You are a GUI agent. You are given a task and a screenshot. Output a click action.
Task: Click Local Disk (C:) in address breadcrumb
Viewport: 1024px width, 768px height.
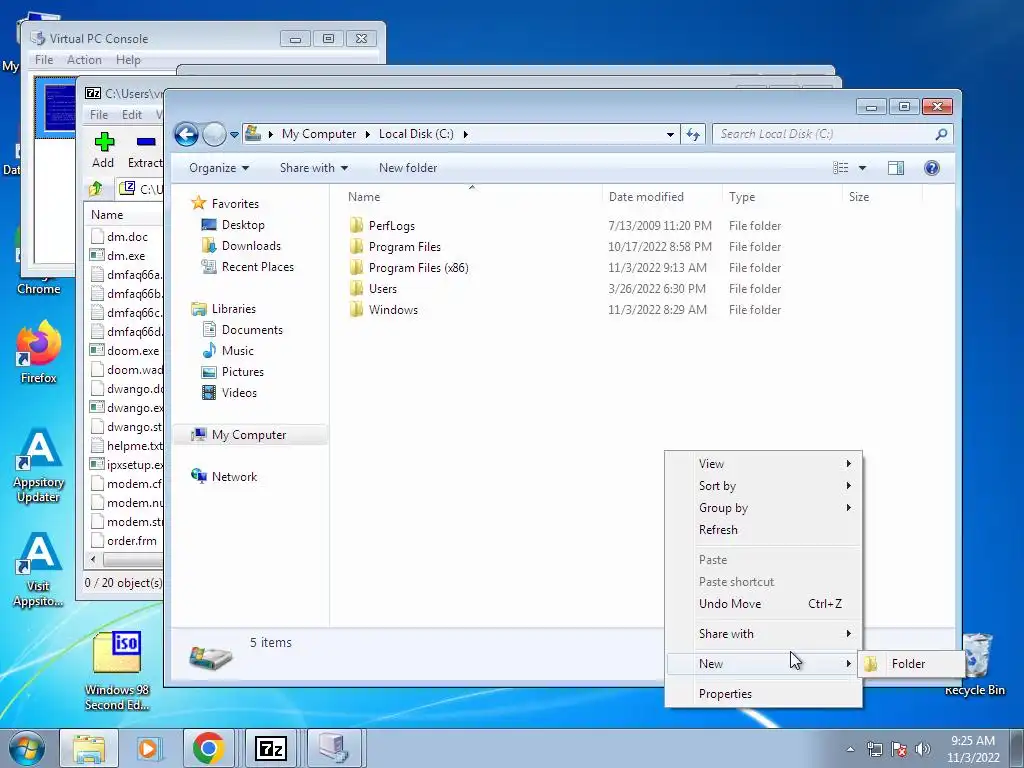coord(416,134)
